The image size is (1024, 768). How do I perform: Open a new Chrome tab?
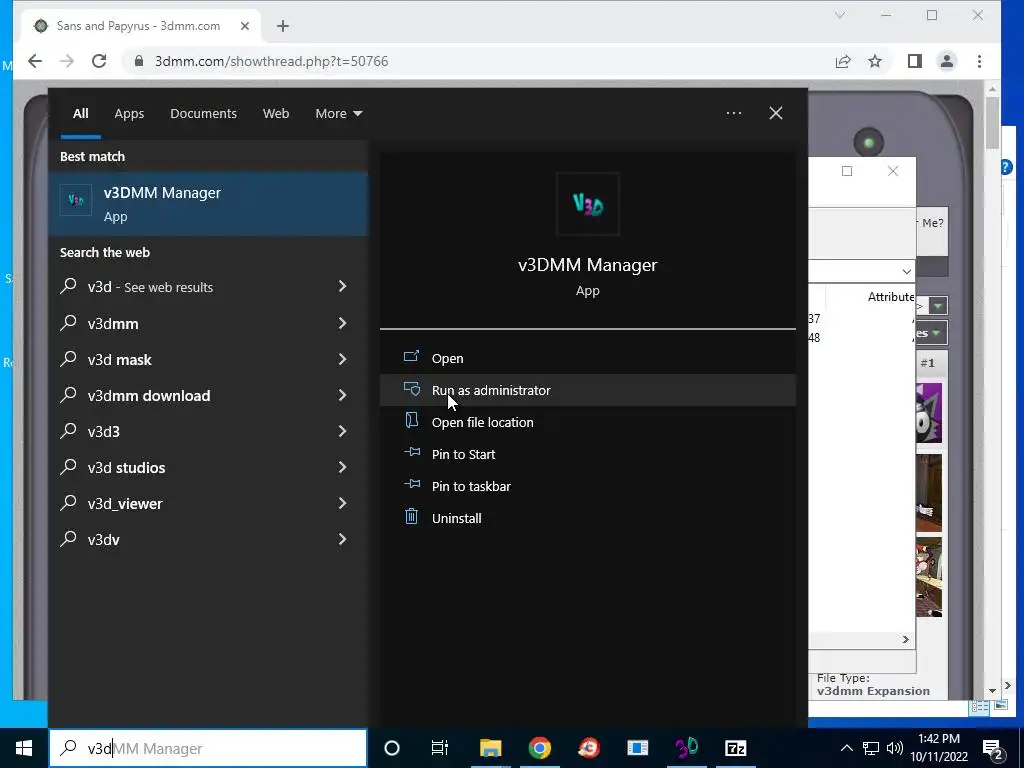click(283, 26)
